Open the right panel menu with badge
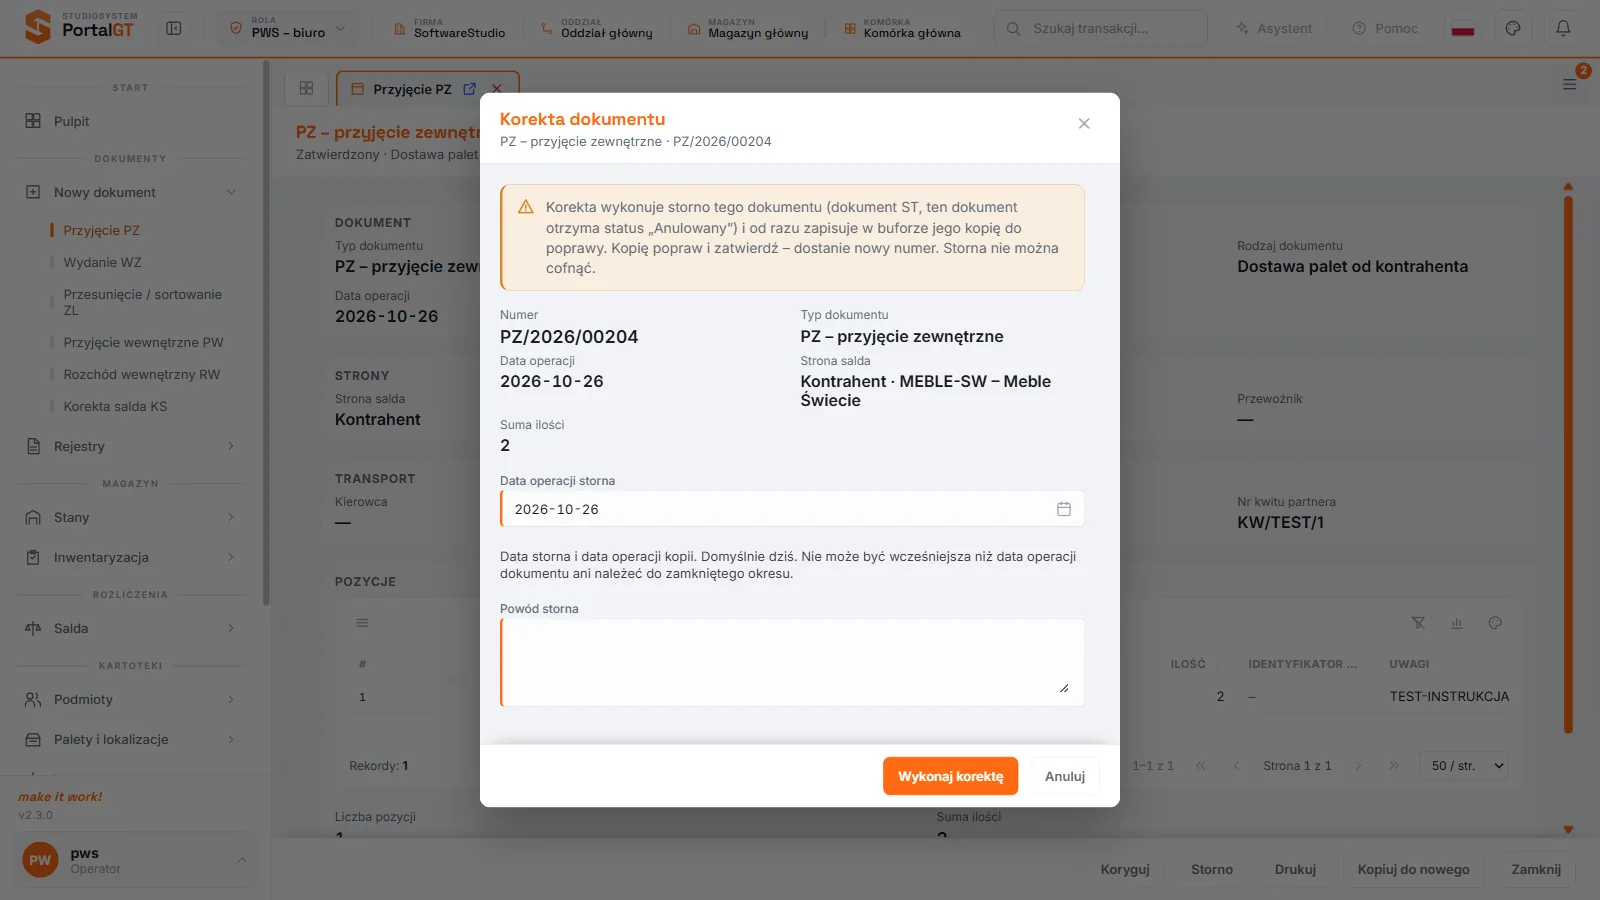 pyautogui.click(x=1570, y=84)
